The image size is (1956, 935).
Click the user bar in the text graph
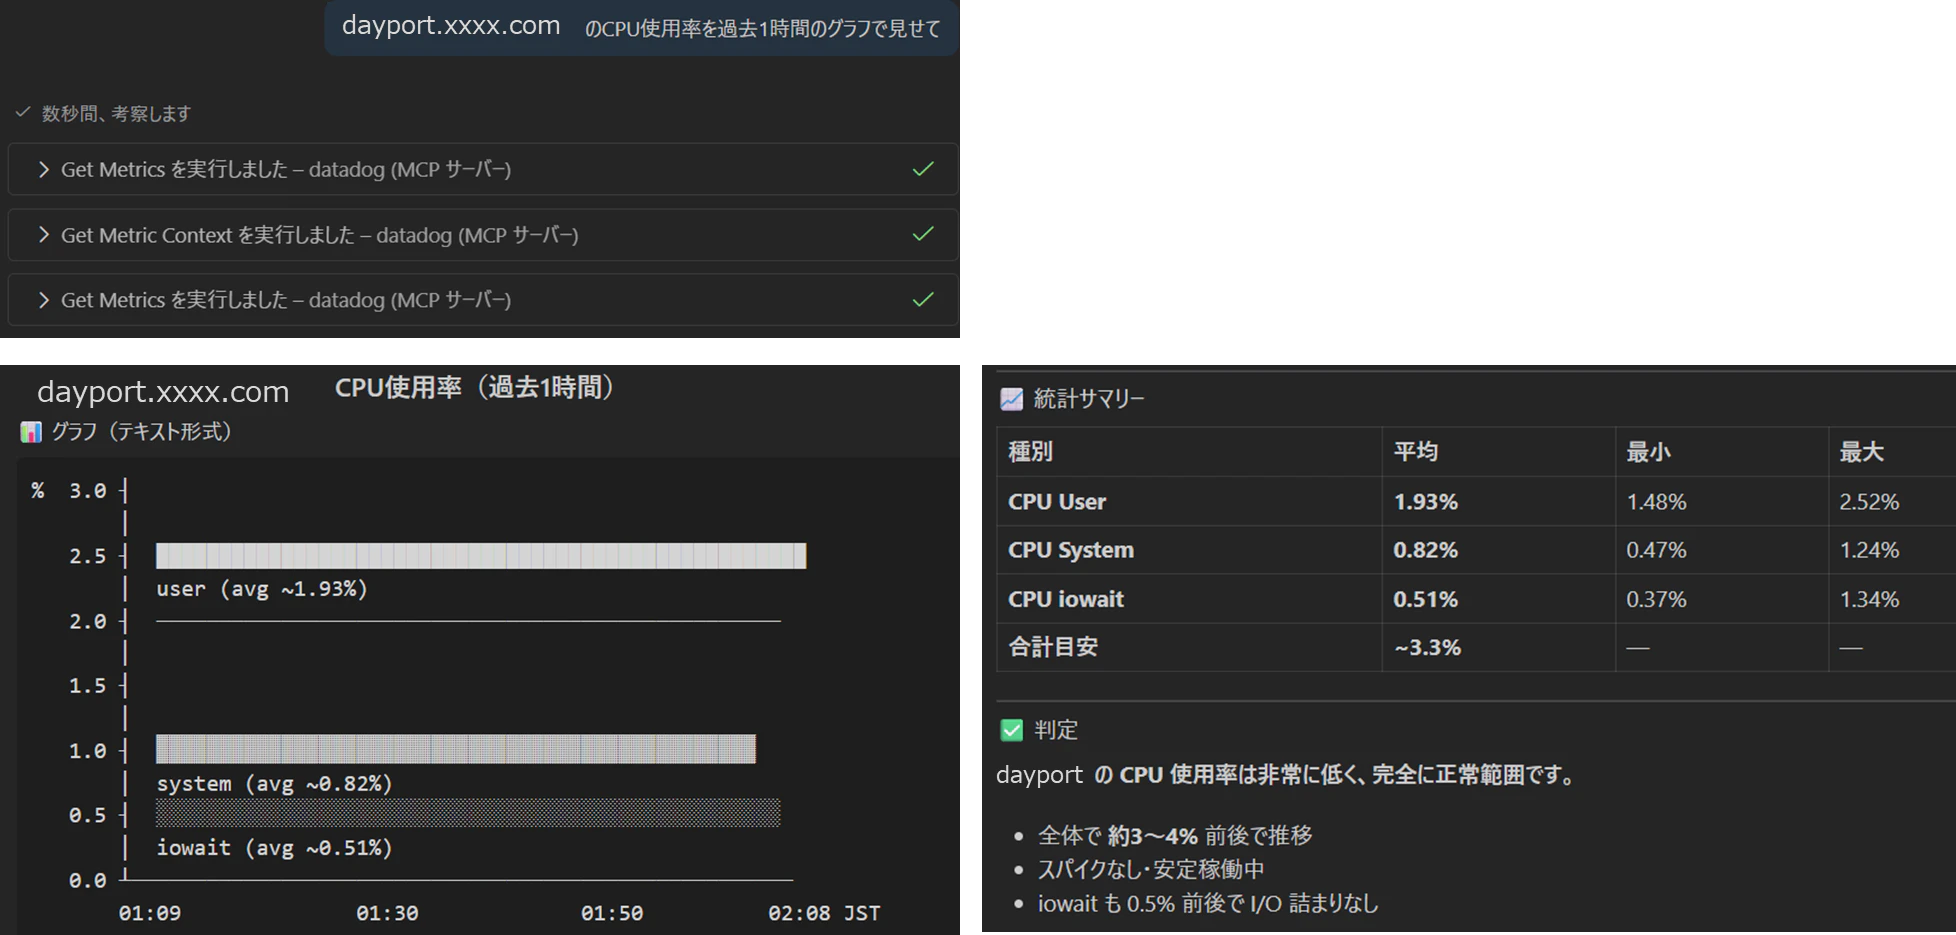tap(481, 556)
